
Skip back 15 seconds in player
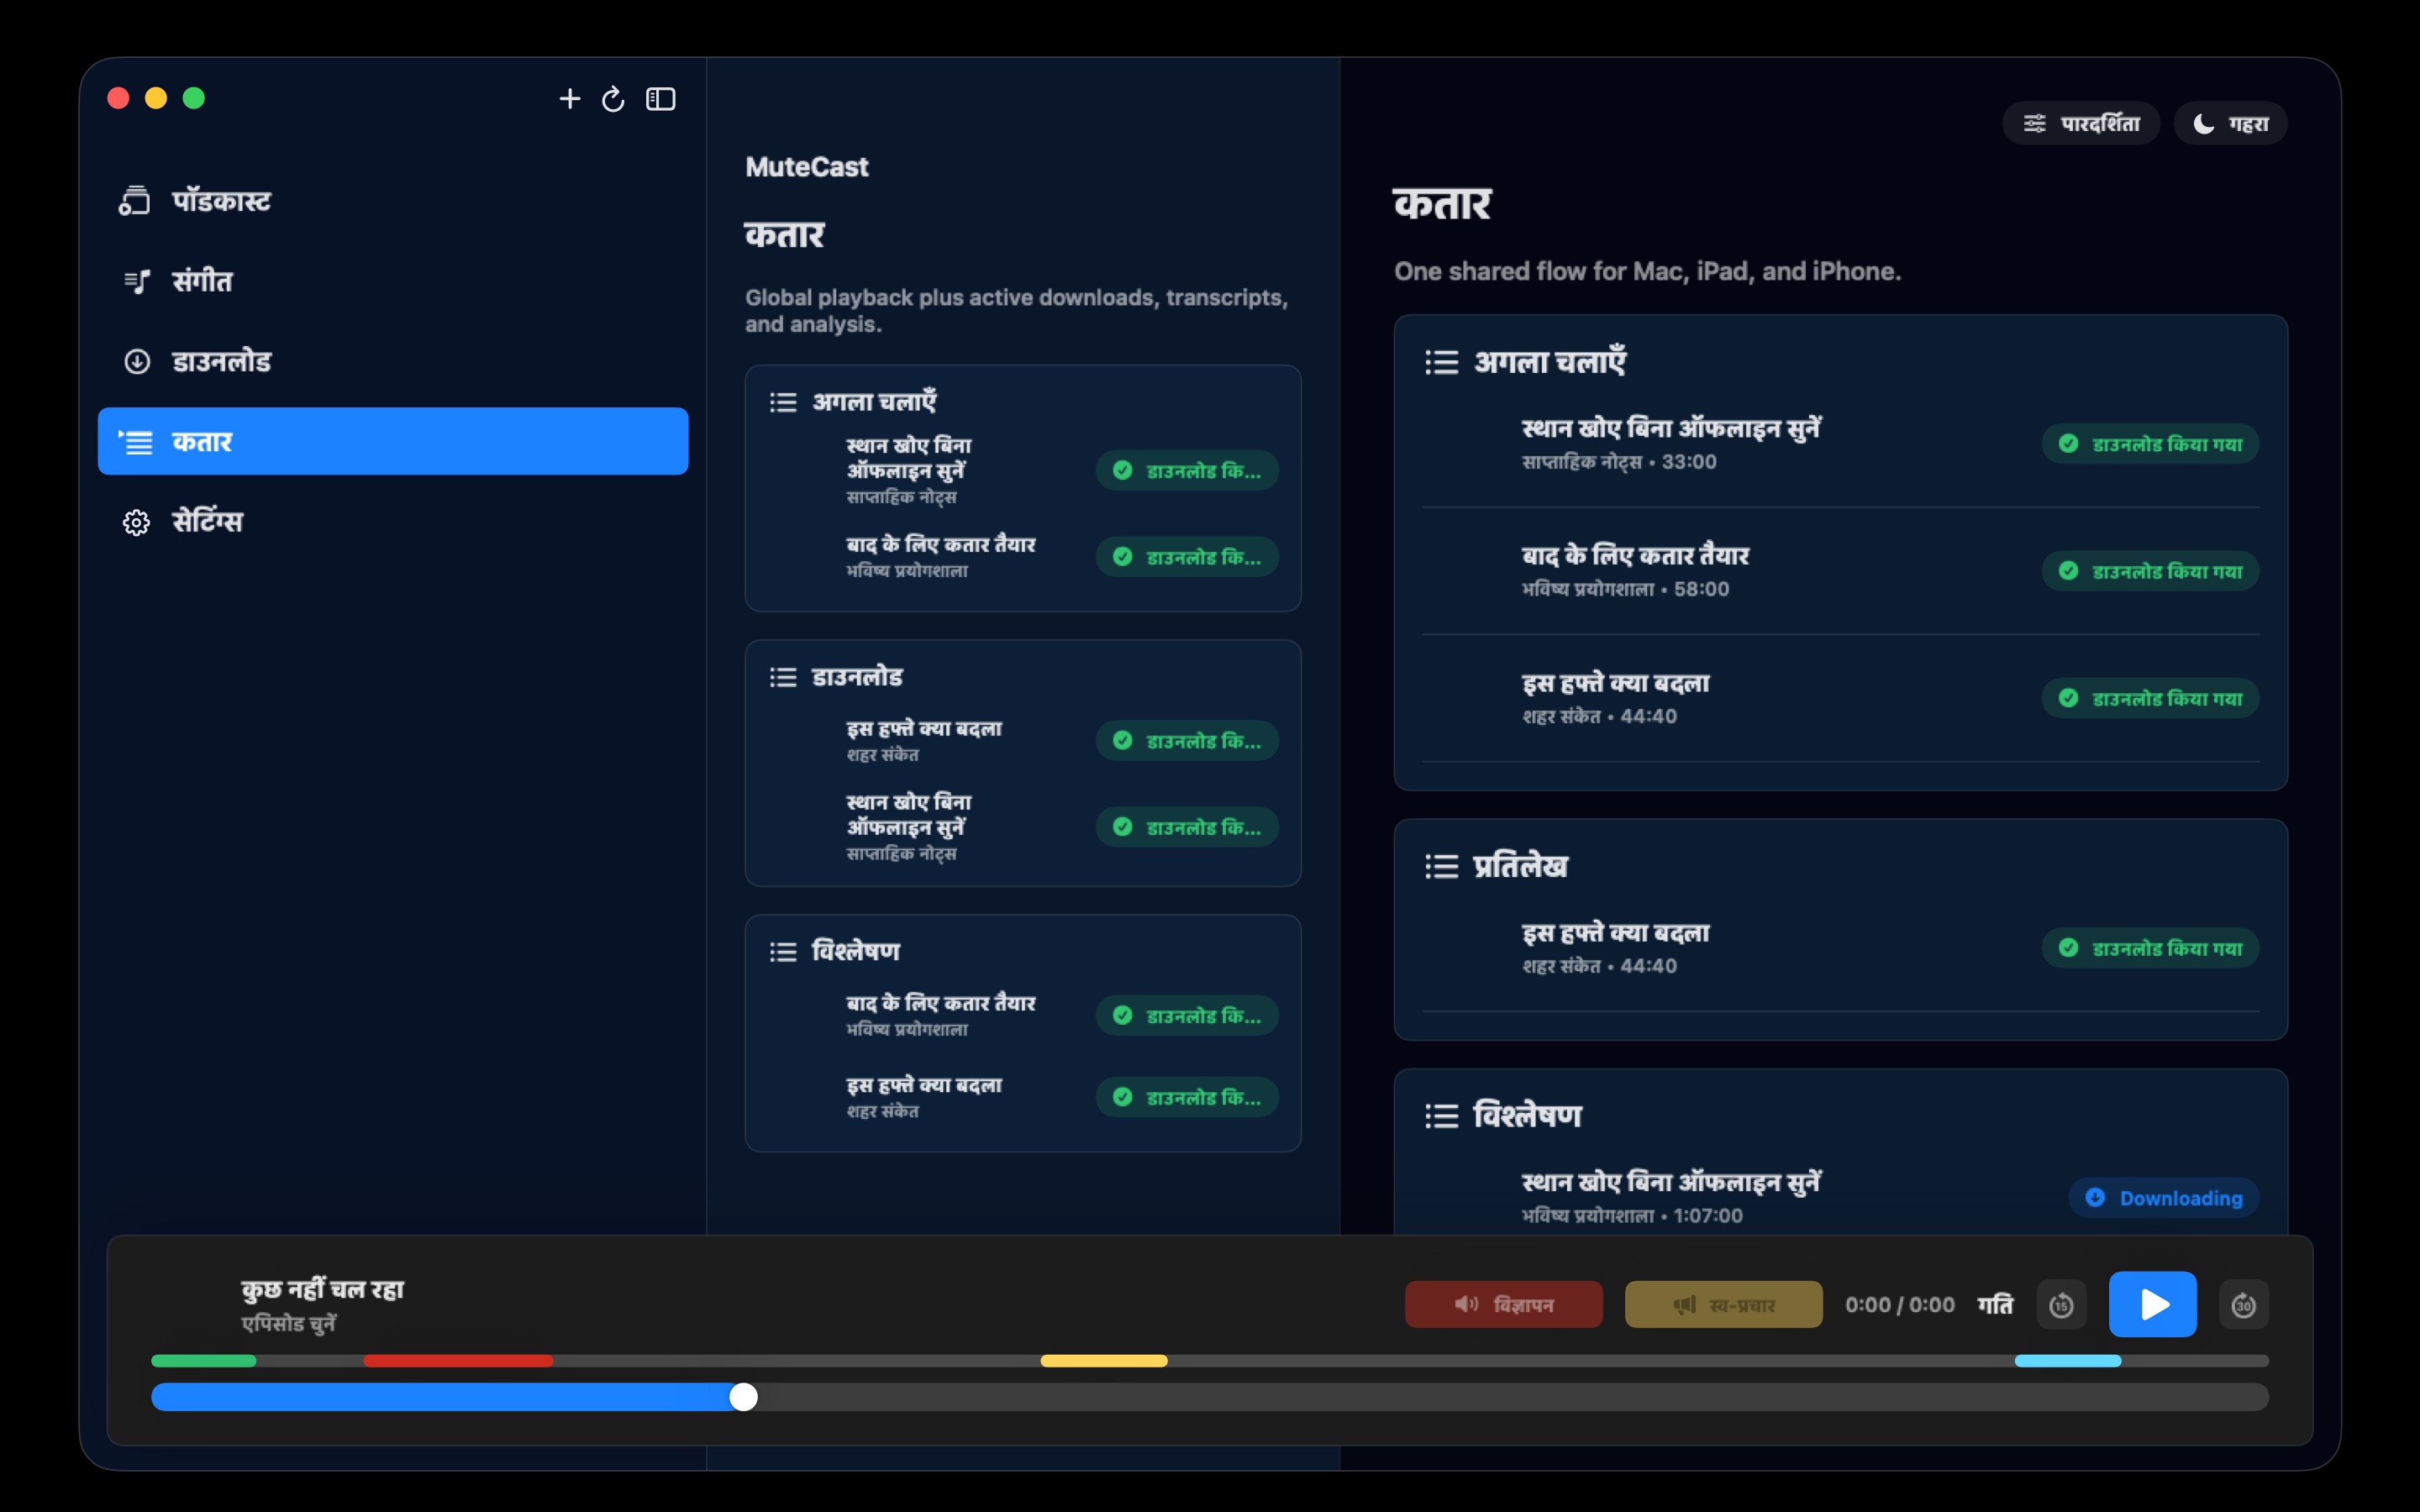pos(2061,1305)
